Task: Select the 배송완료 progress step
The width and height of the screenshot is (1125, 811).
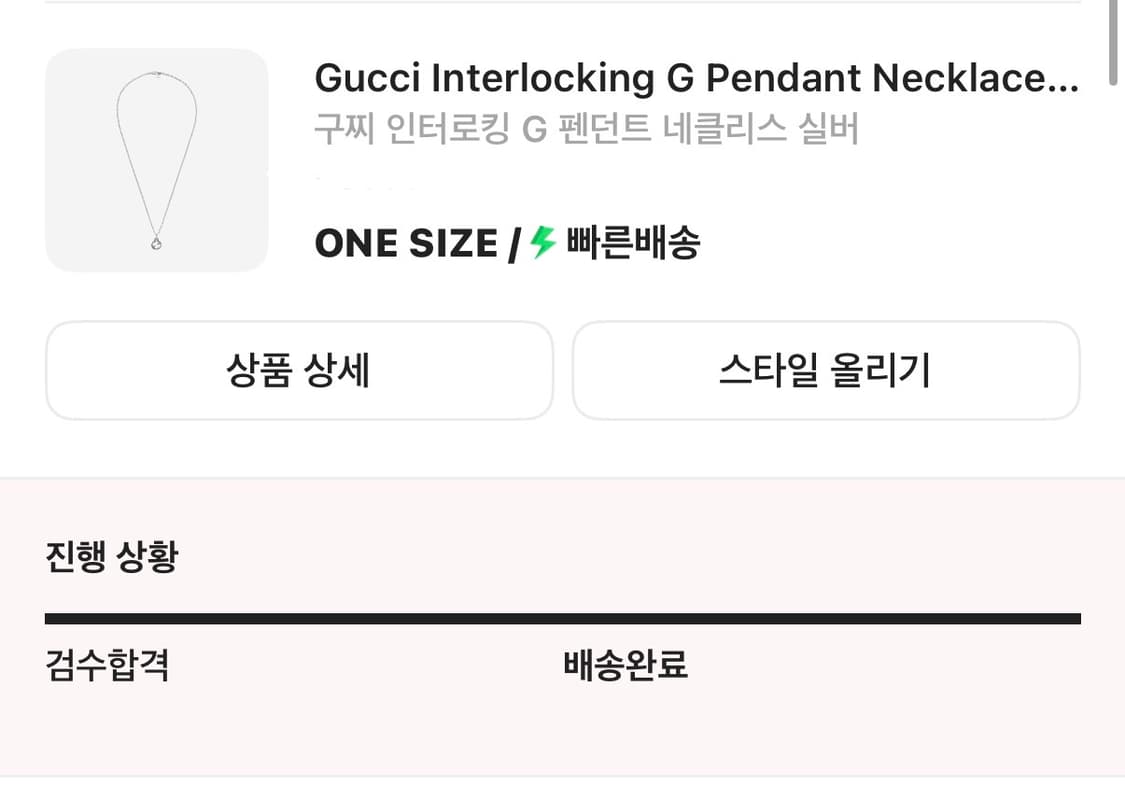Action: coord(625,665)
